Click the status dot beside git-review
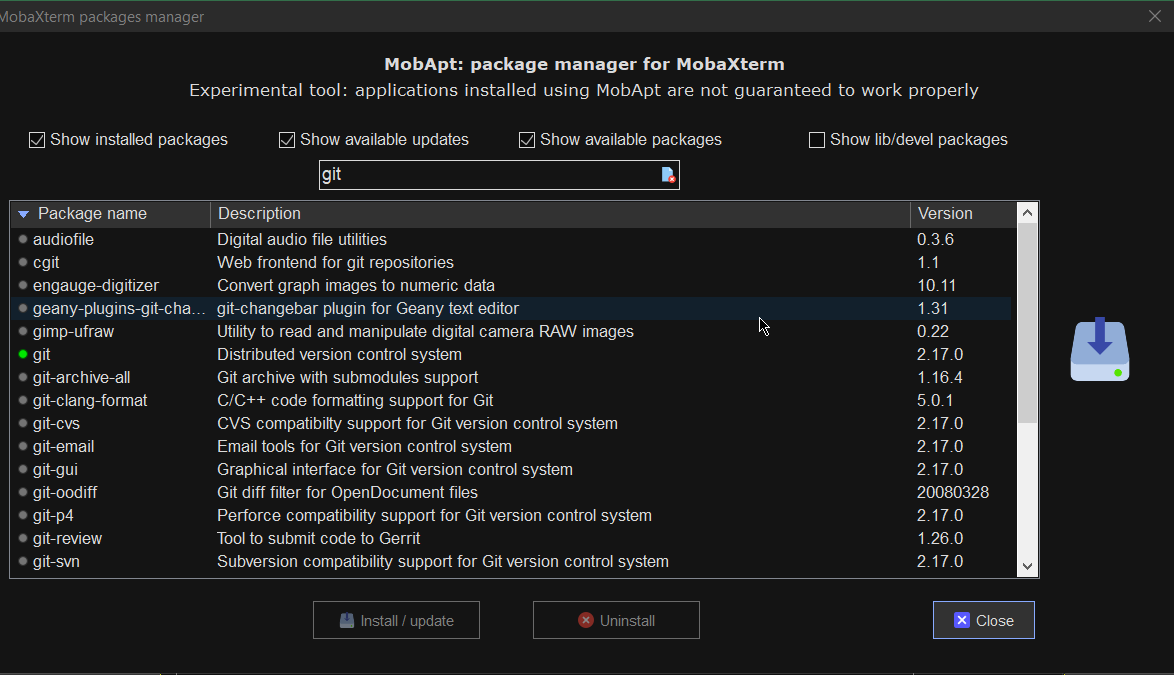The height and width of the screenshot is (675, 1174). (23, 539)
